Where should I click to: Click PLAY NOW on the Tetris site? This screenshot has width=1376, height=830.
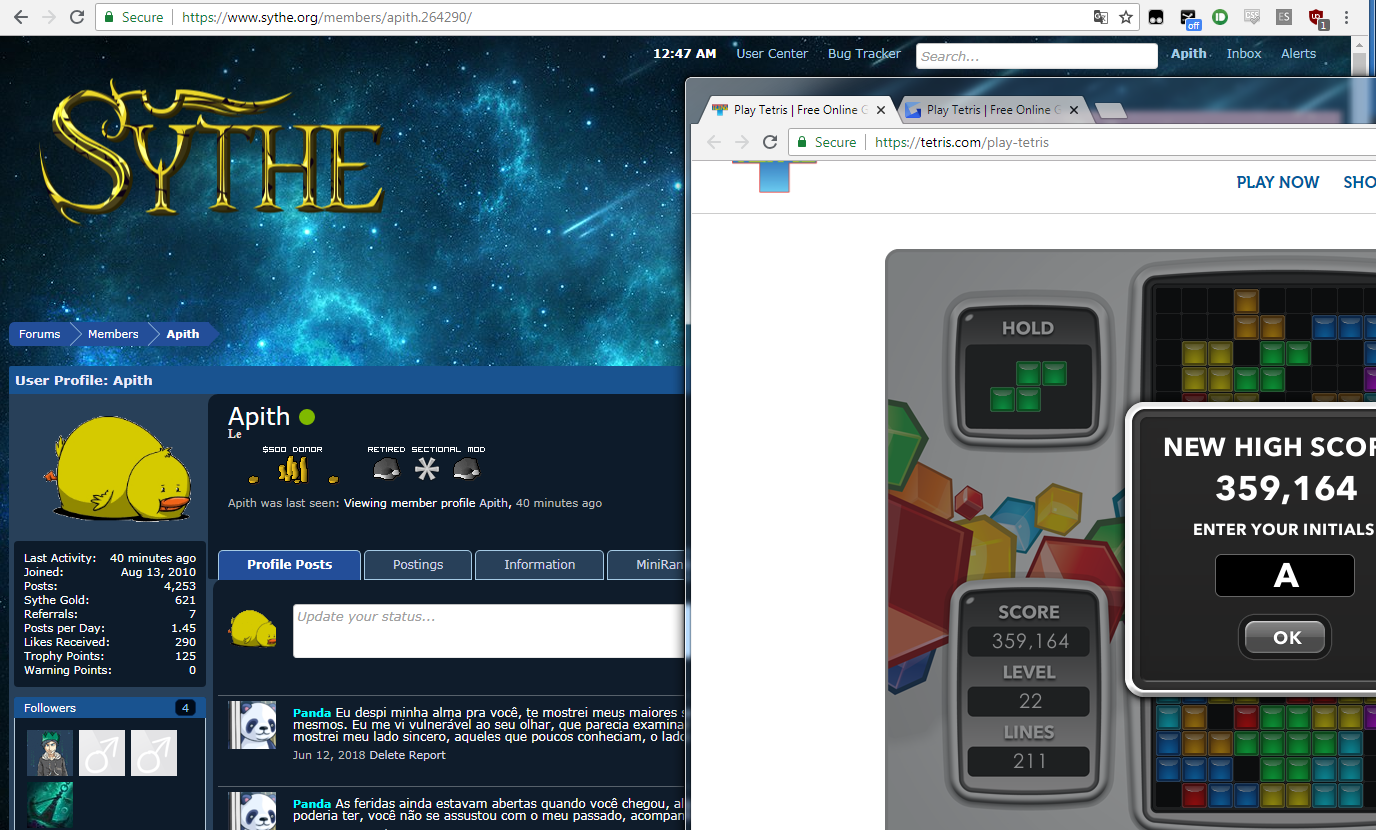click(x=1278, y=182)
